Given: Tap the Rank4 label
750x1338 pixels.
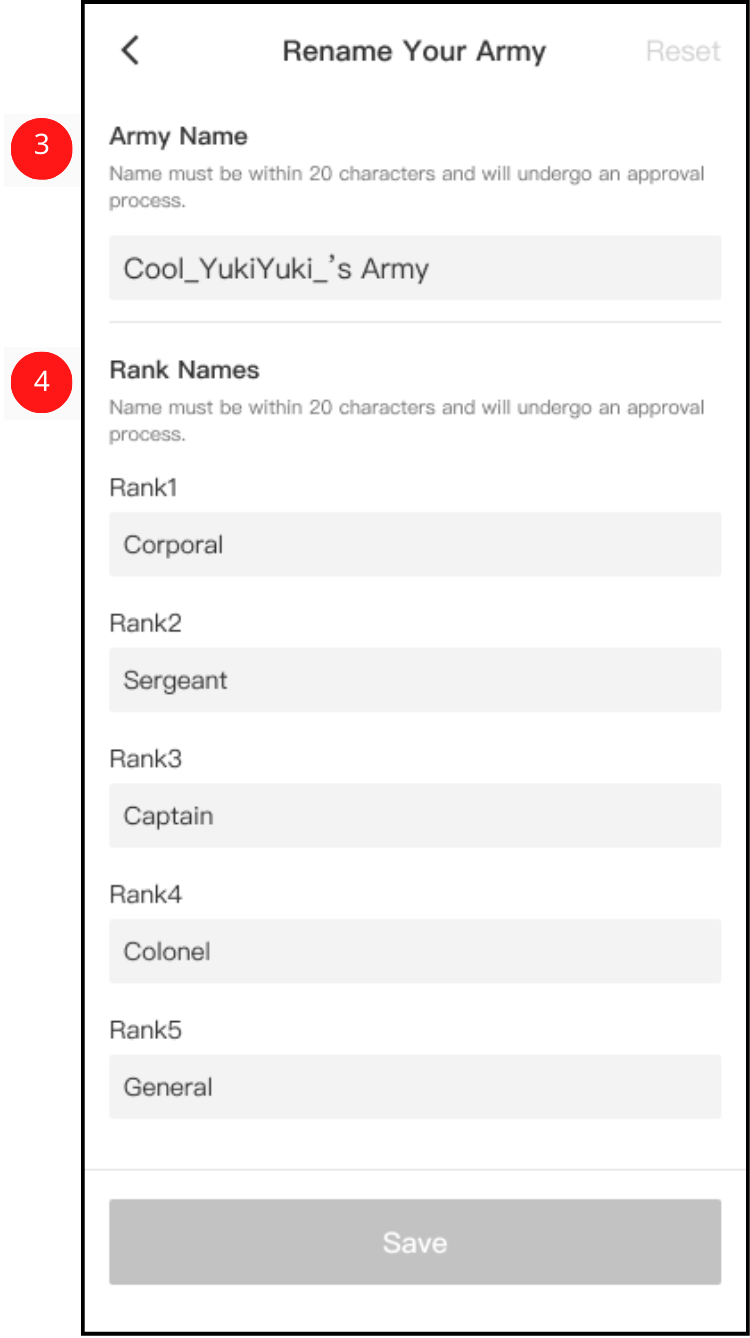Looking at the screenshot, I should tap(145, 895).
